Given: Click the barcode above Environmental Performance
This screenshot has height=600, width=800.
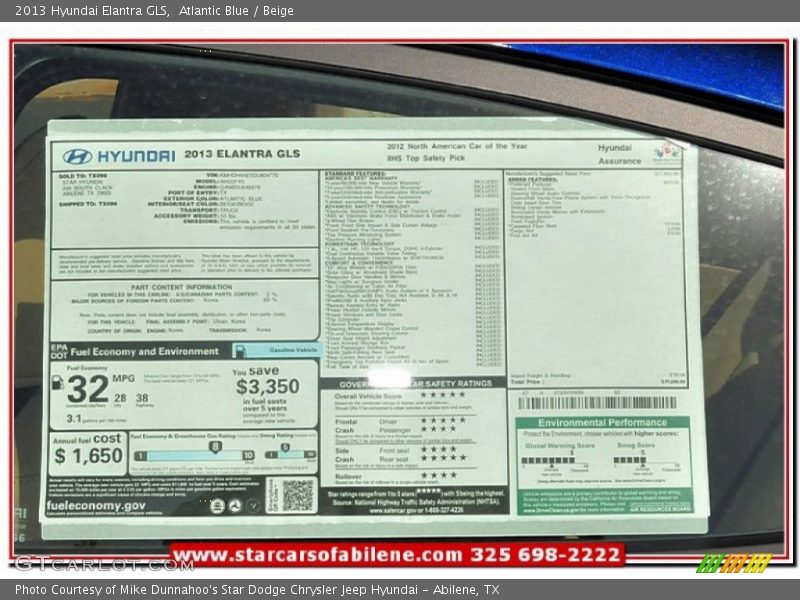Looking at the screenshot, I should (x=597, y=403).
